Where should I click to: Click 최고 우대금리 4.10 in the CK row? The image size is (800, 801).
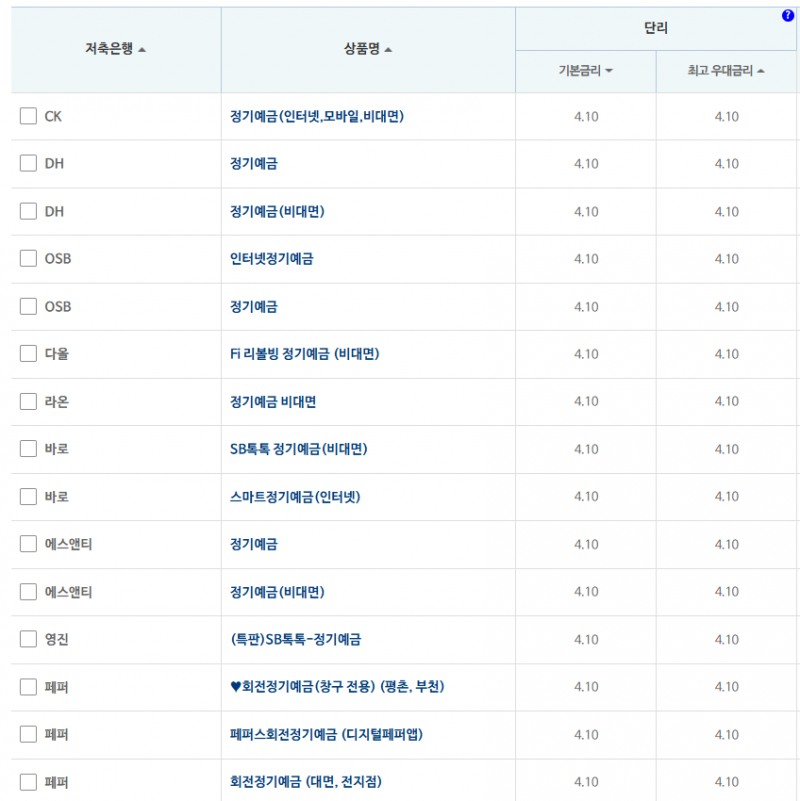click(726, 116)
